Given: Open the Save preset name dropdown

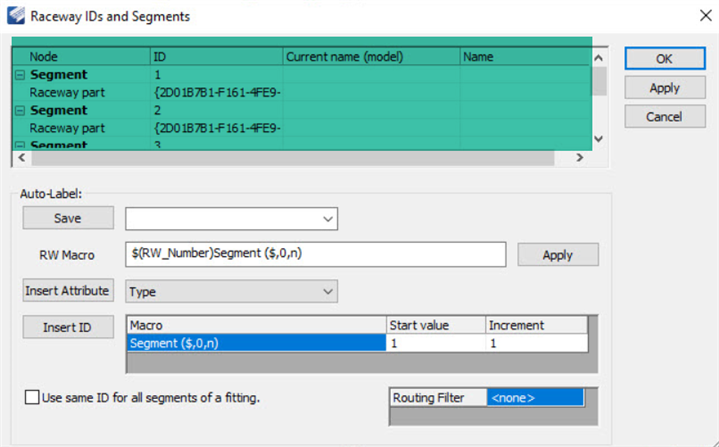Looking at the screenshot, I should pyautogui.click(x=327, y=218).
